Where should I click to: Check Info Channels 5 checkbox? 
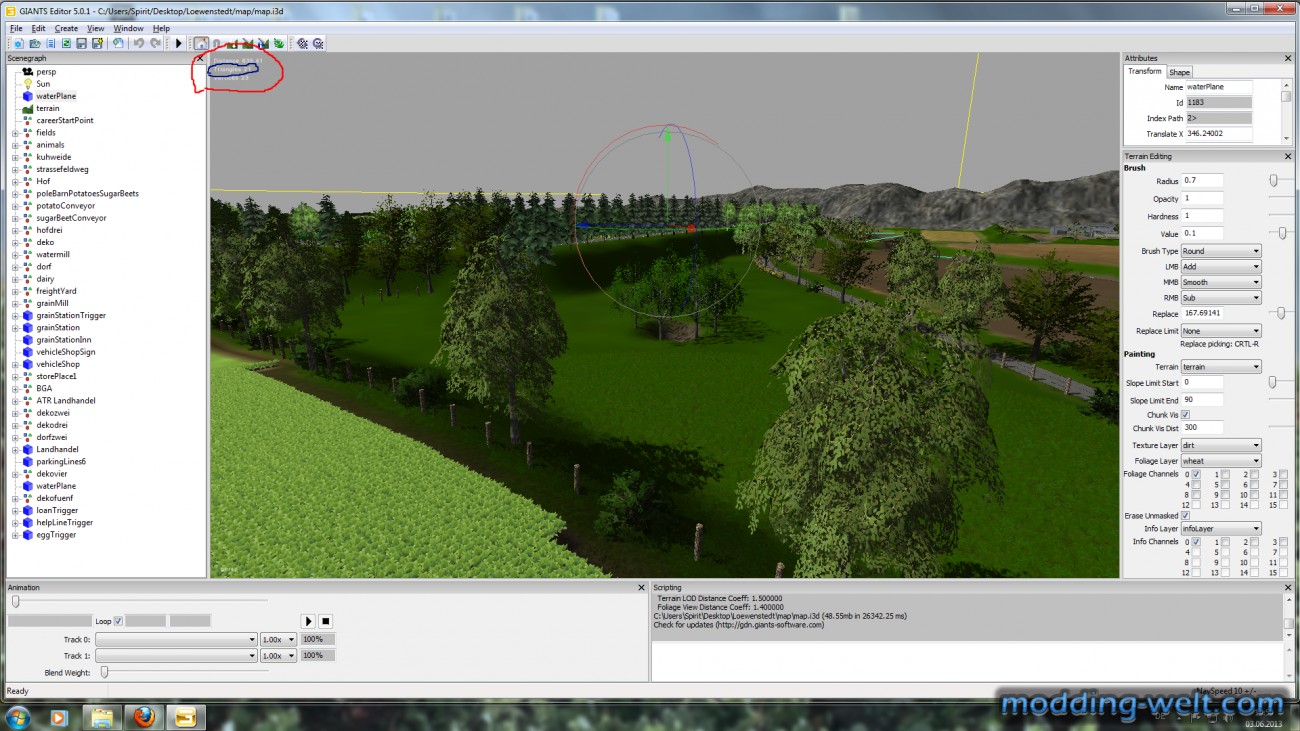click(1225, 552)
